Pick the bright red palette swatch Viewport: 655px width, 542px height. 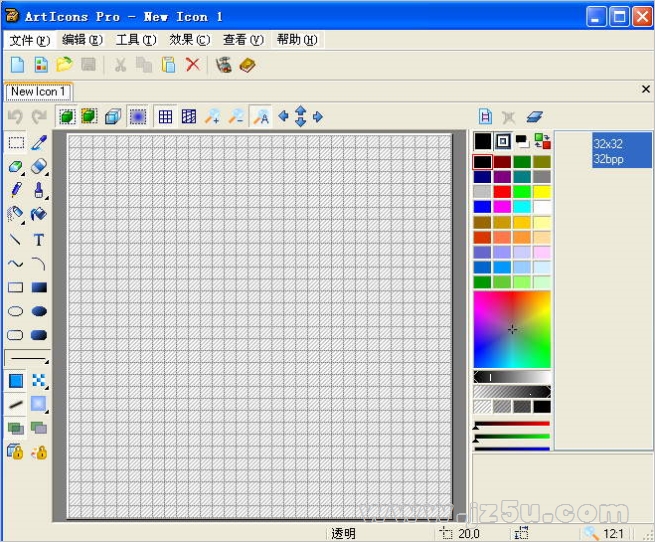tap(502, 192)
